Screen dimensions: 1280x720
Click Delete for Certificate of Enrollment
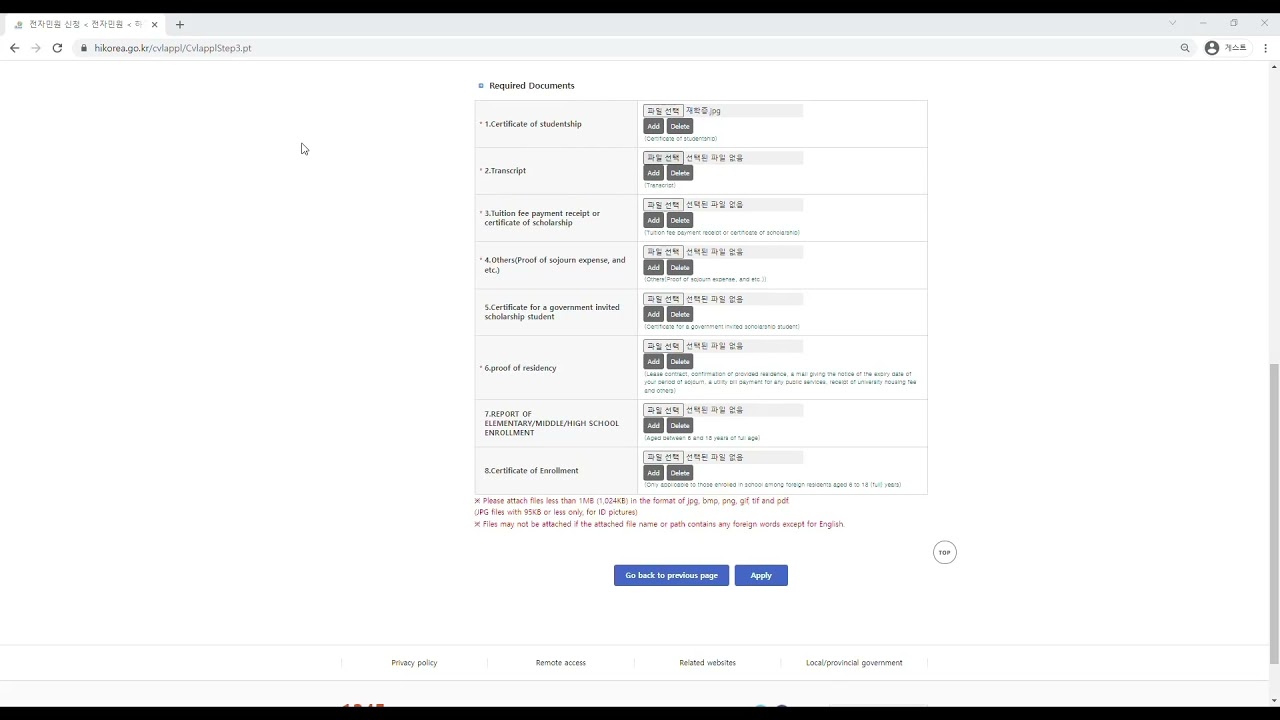coord(680,472)
